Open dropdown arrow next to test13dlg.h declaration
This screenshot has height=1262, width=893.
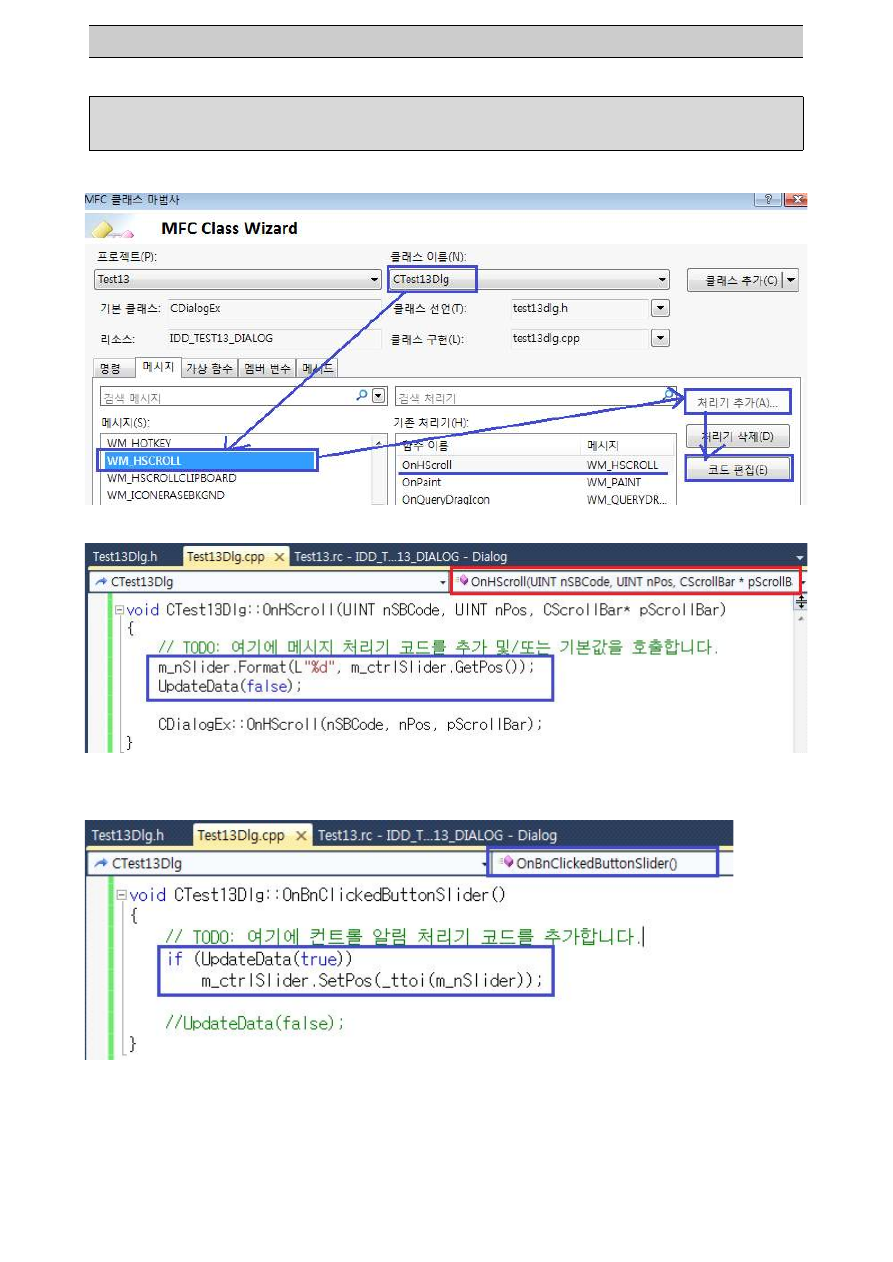pyautogui.click(x=660, y=309)
